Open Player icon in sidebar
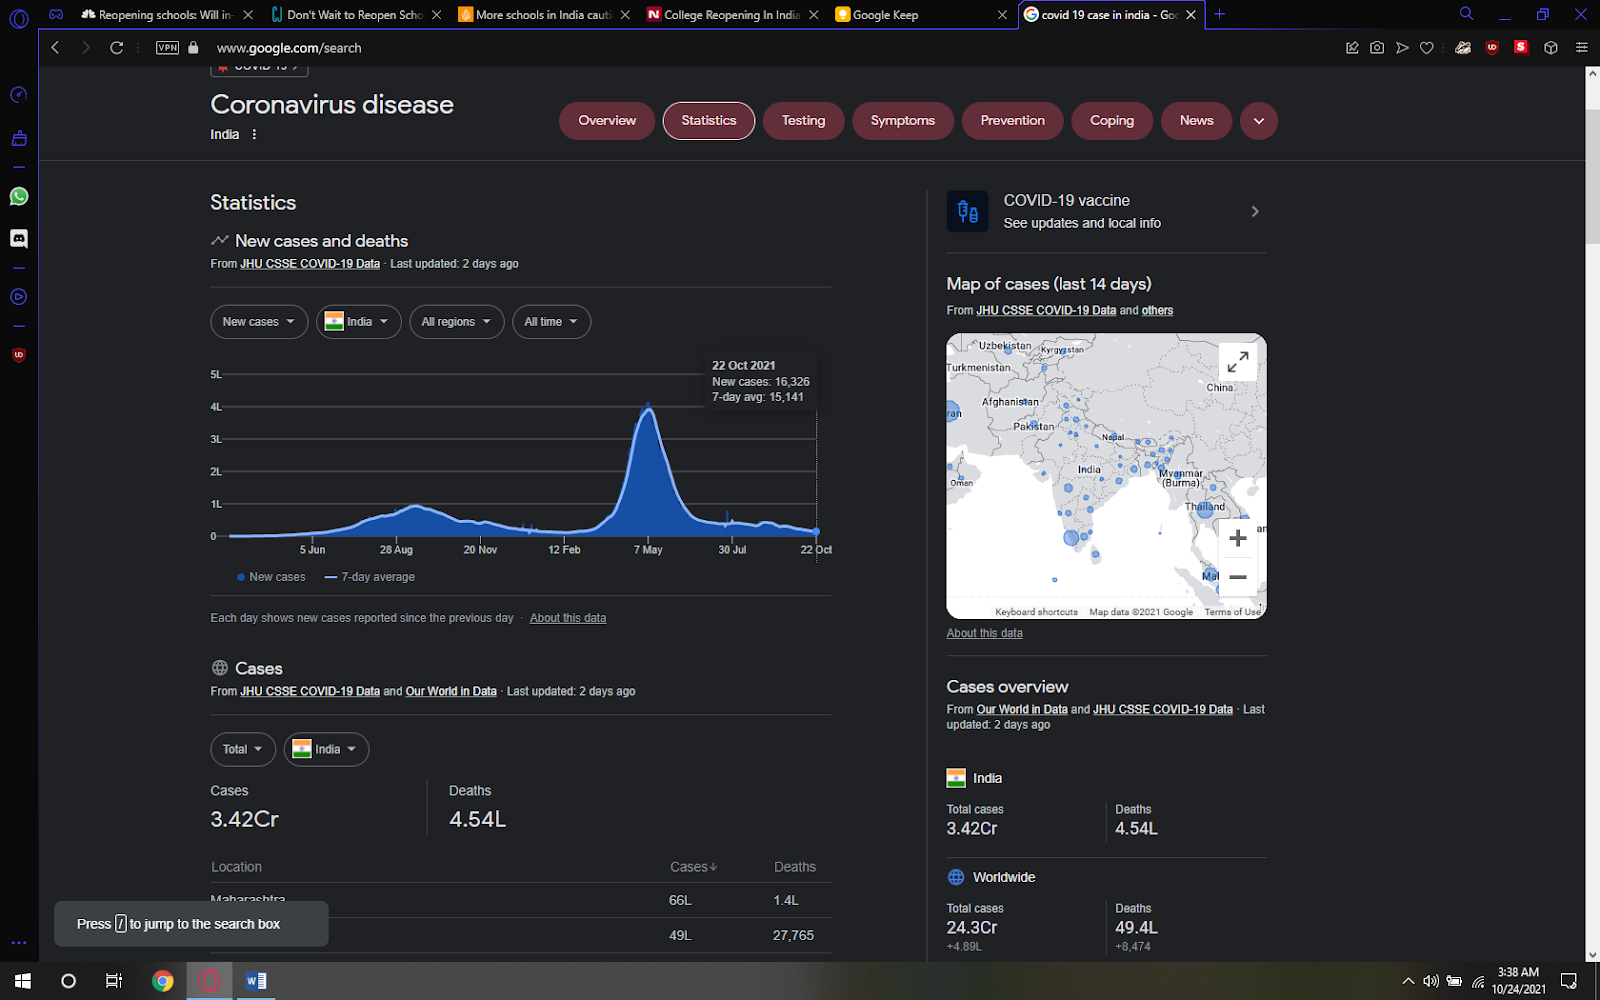The height and width of the screenshot is (1000, 1600). click(x=18, y=296)
